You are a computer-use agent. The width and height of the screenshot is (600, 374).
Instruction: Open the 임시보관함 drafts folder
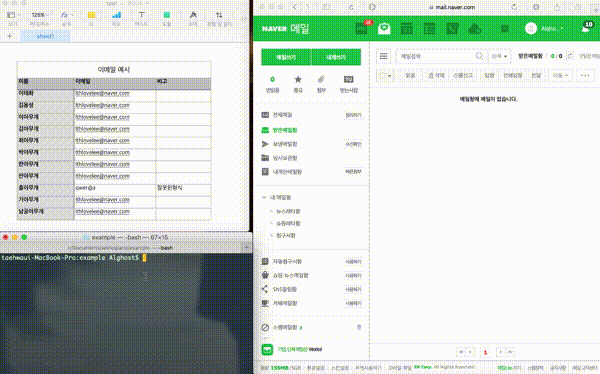[285, 158]
